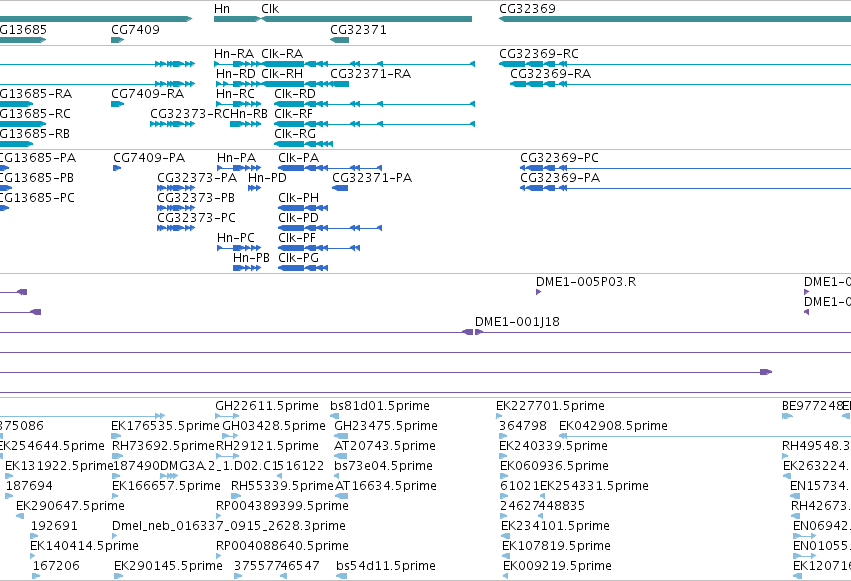Select the CG7409-RA transcript label

pyautogui.click(x=147, y=94)
